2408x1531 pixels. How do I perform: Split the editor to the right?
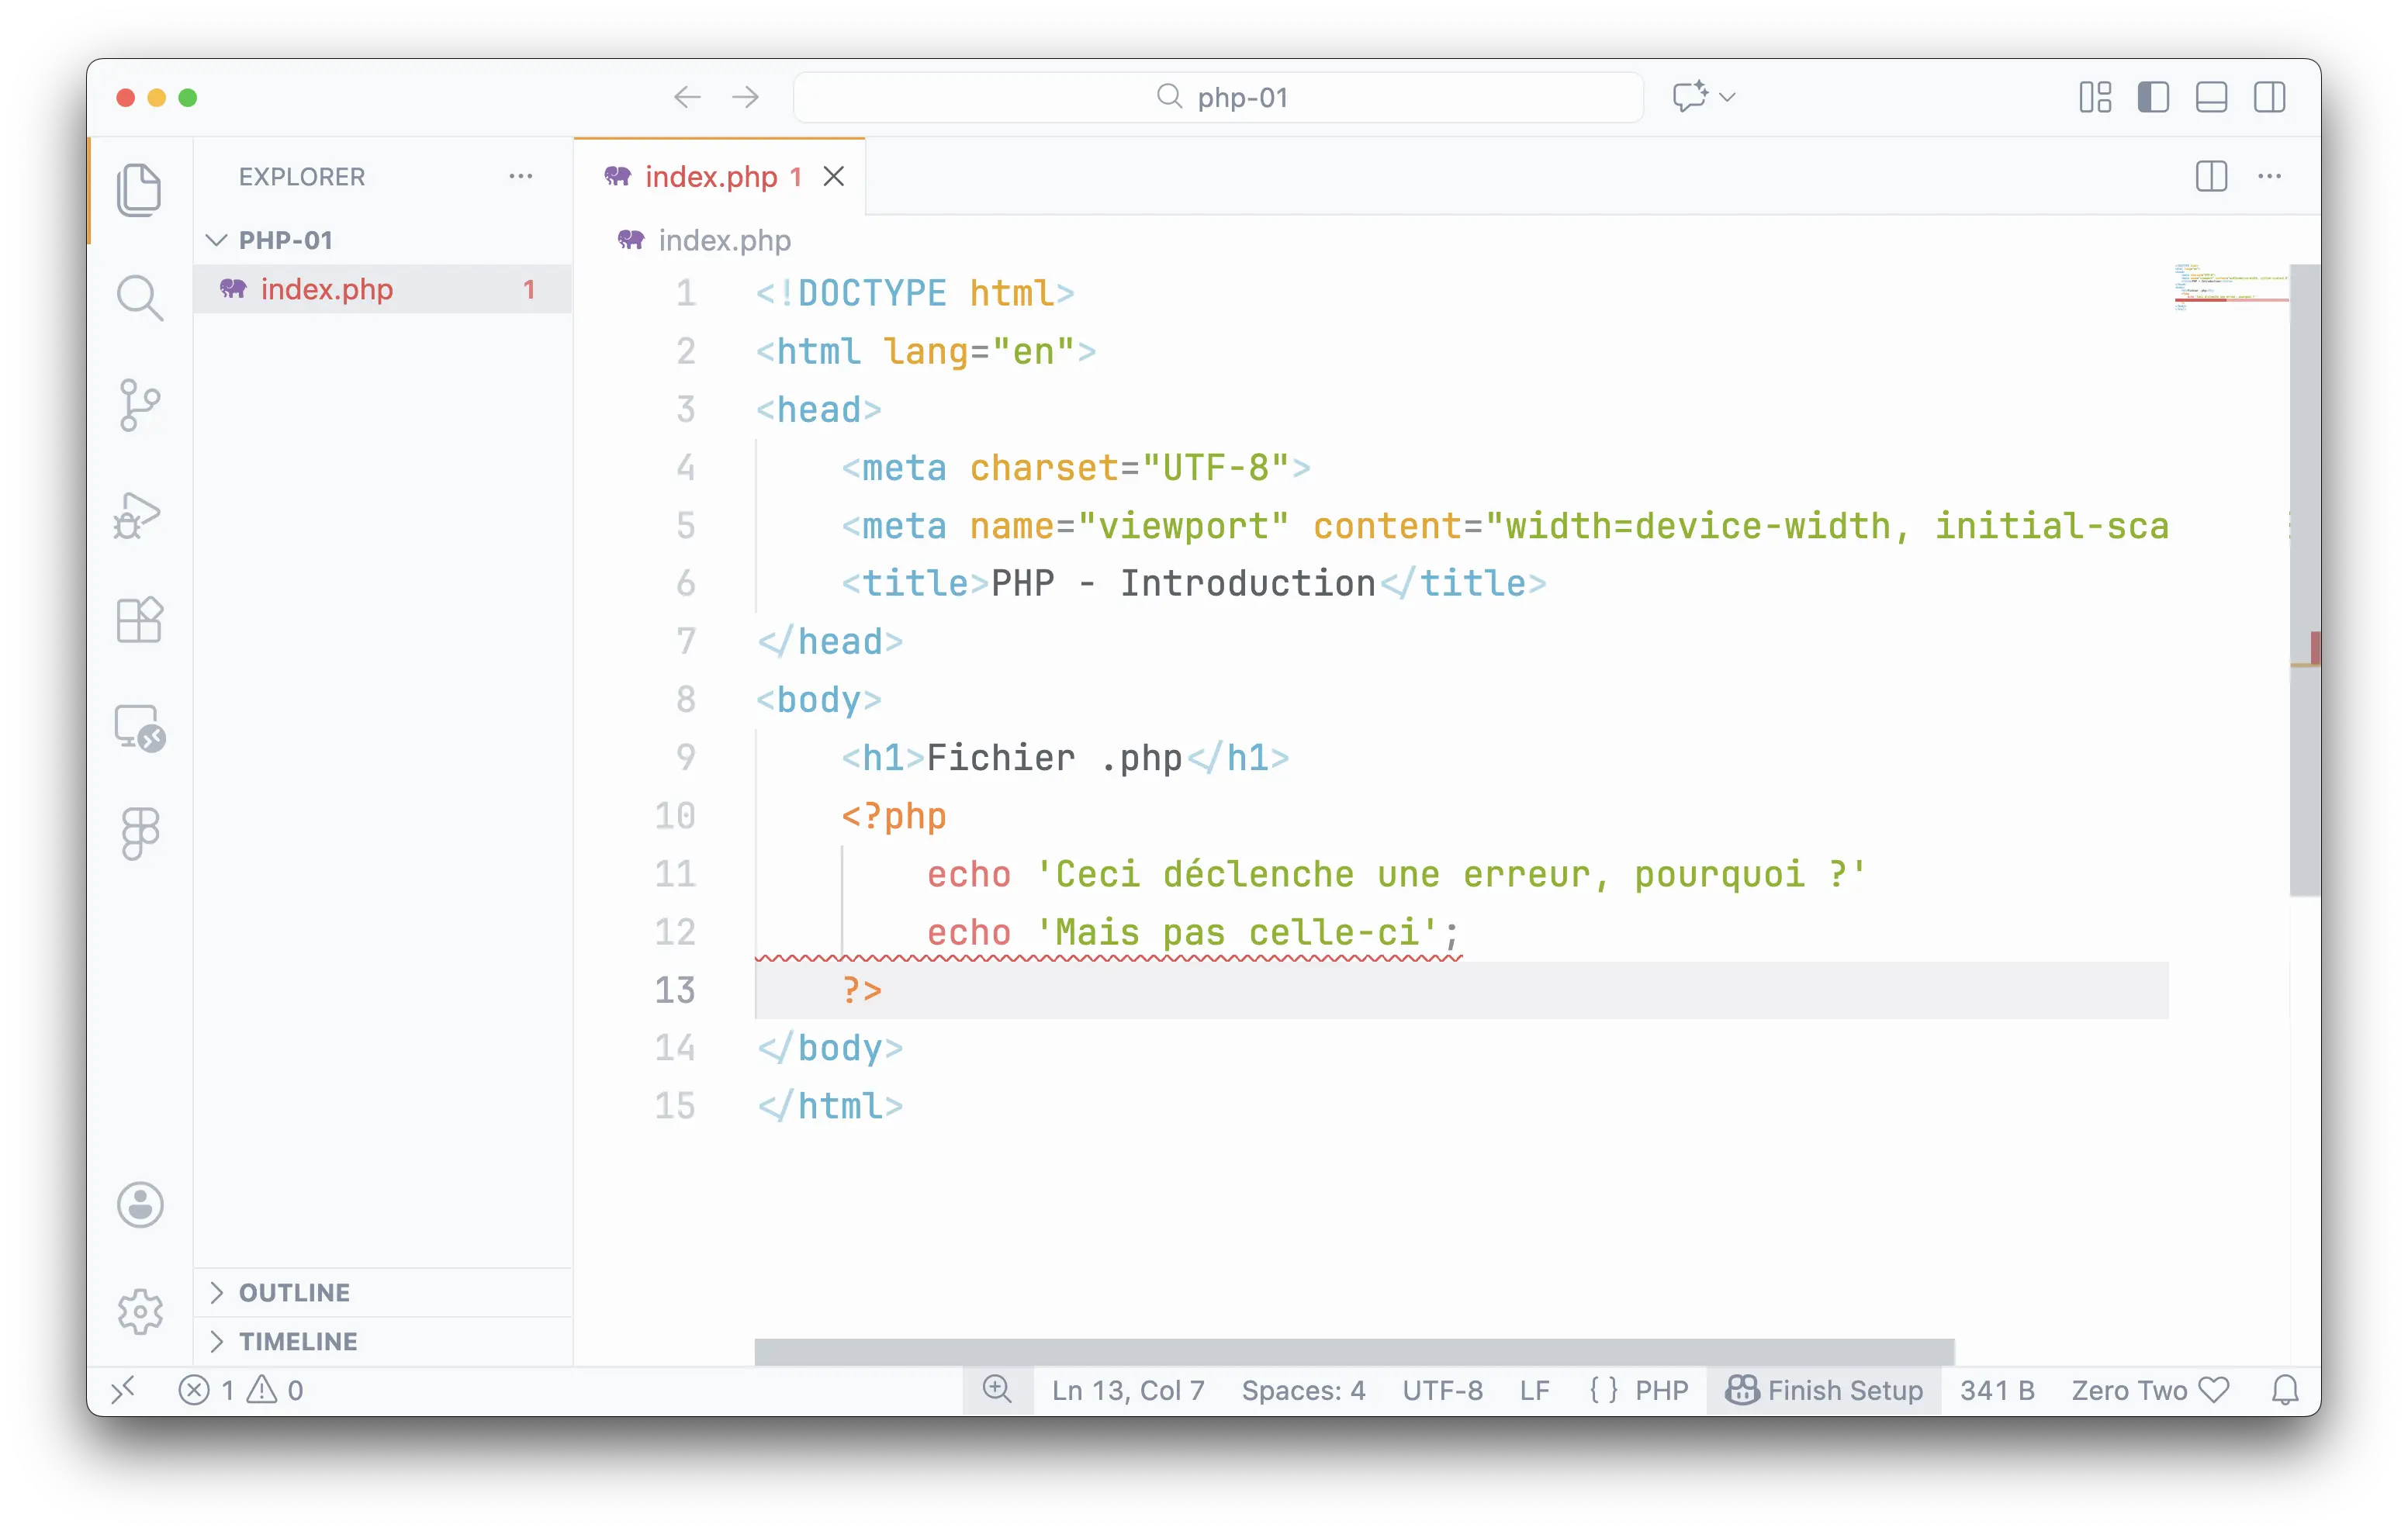coord(2211,177)
